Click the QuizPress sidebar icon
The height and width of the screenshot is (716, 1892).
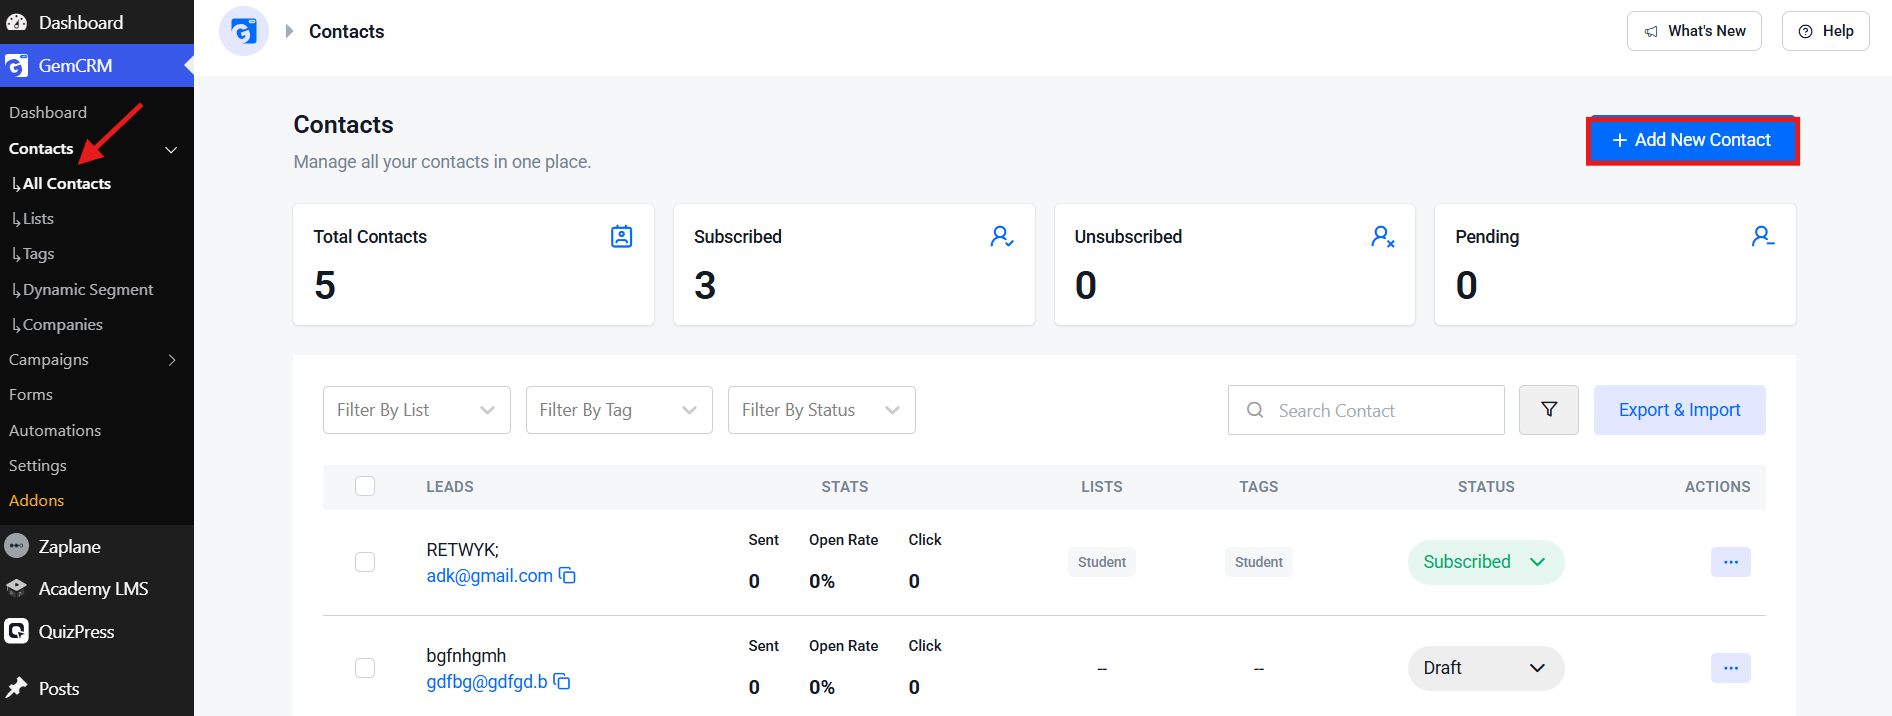point(17,631)
